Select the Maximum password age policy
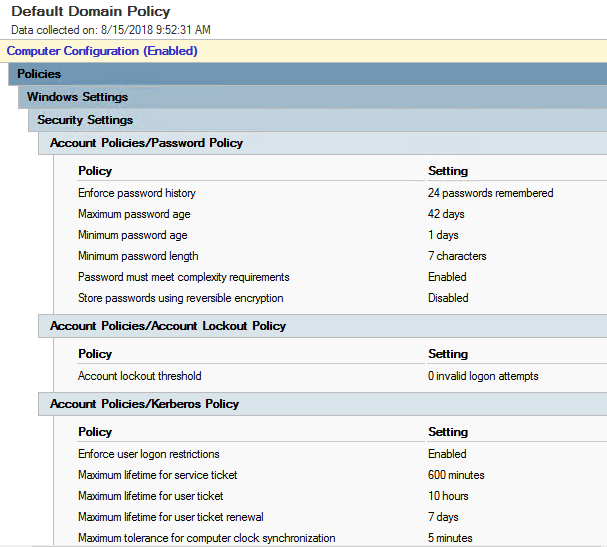 point(134,214)
